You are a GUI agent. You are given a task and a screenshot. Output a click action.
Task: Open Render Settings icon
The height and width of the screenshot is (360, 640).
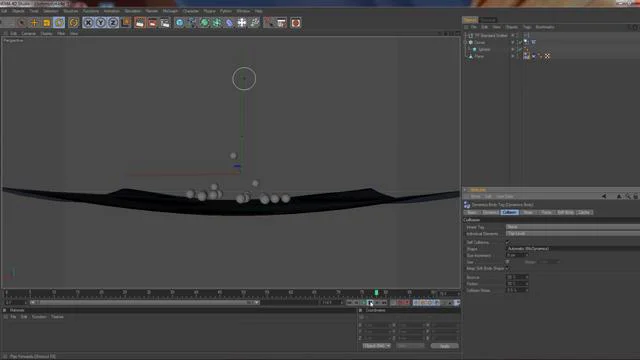click(x=165, y=23)
